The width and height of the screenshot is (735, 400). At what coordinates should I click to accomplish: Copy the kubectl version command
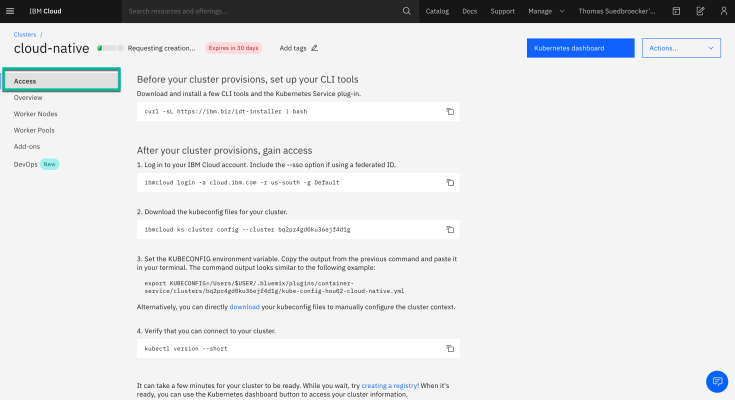(x=450, y=348)
